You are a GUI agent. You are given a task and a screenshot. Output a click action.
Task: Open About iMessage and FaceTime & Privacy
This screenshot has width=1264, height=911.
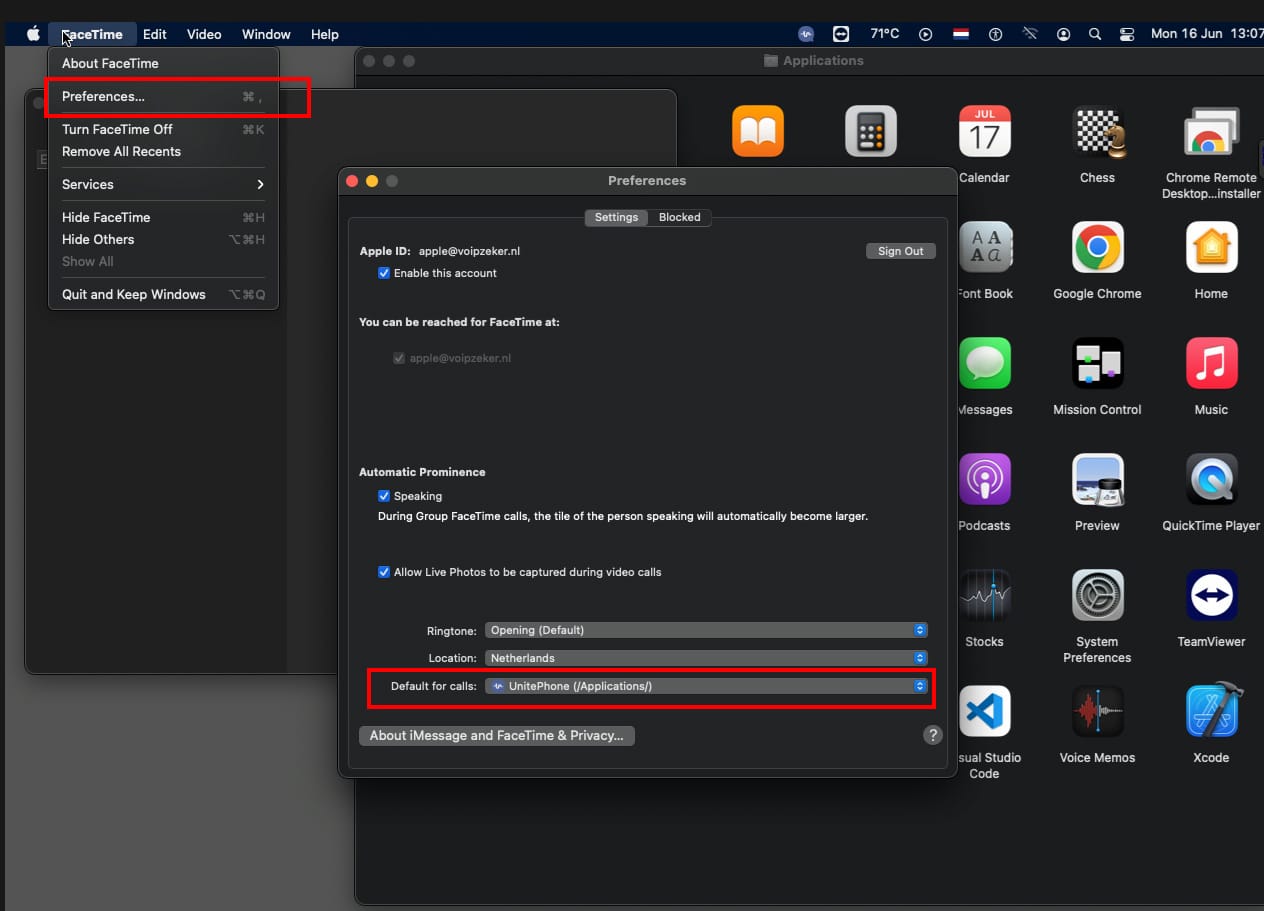click(x=497, y=735)
